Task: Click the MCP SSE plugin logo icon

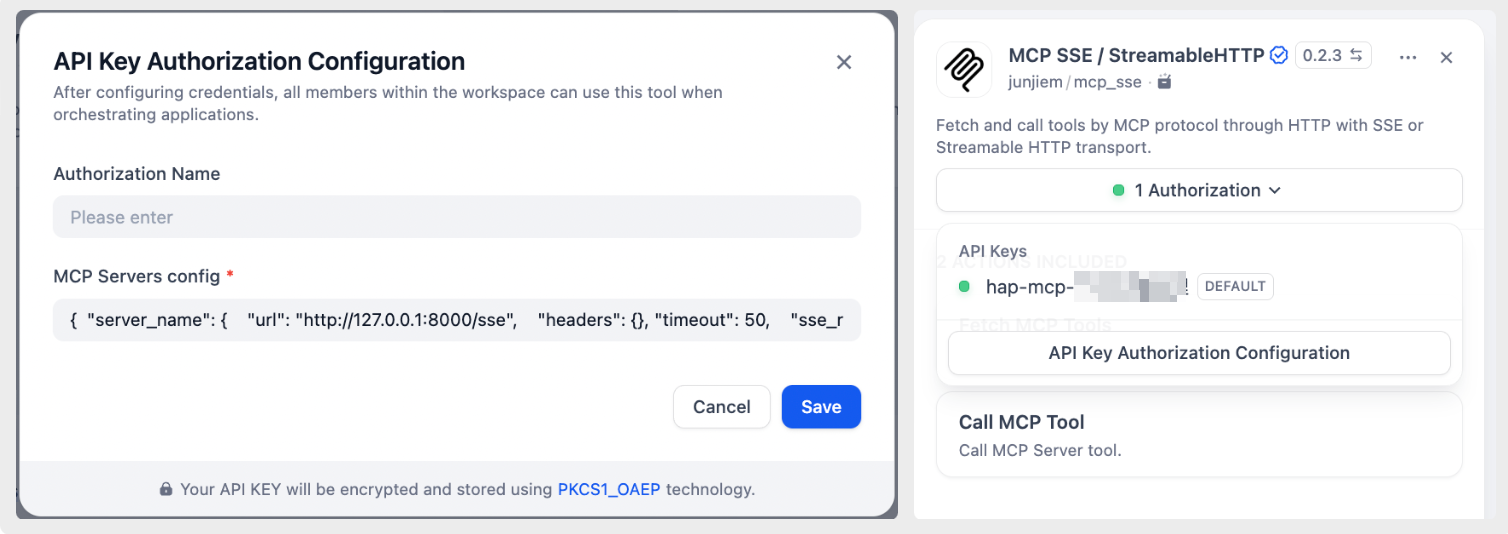Action: 964,69
